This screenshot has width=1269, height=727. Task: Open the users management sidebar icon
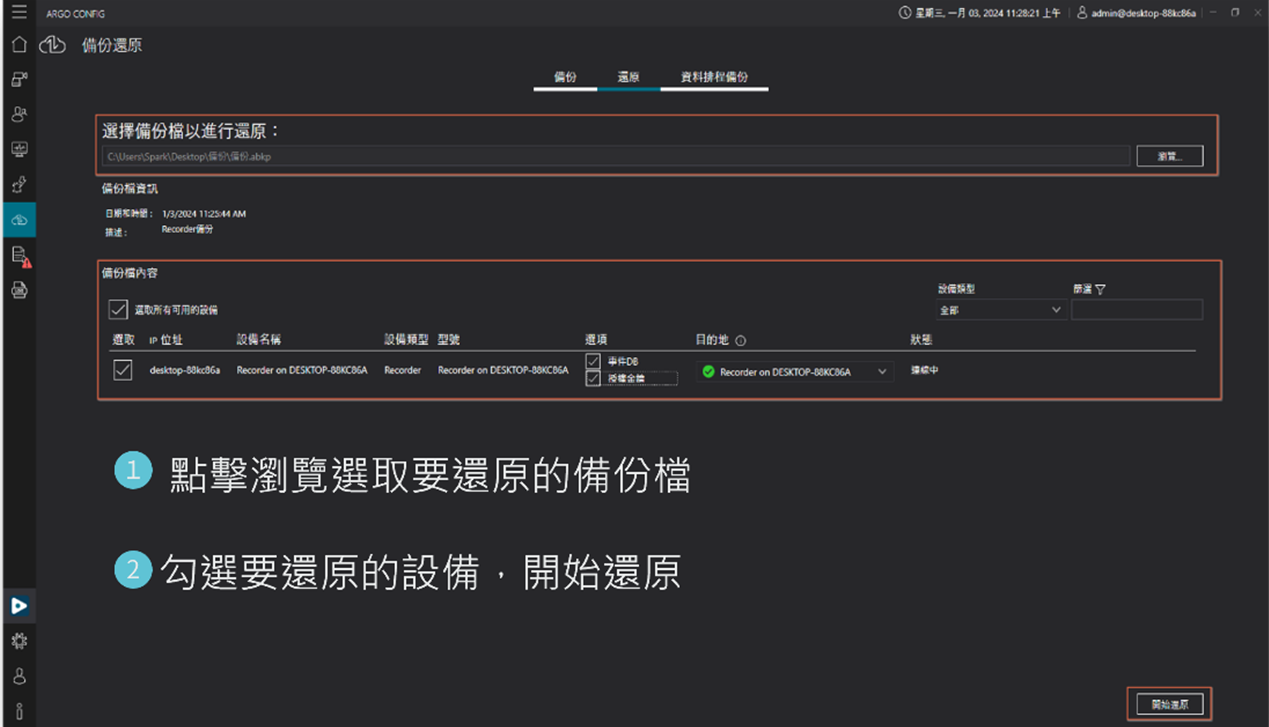[x=19, y=114]
